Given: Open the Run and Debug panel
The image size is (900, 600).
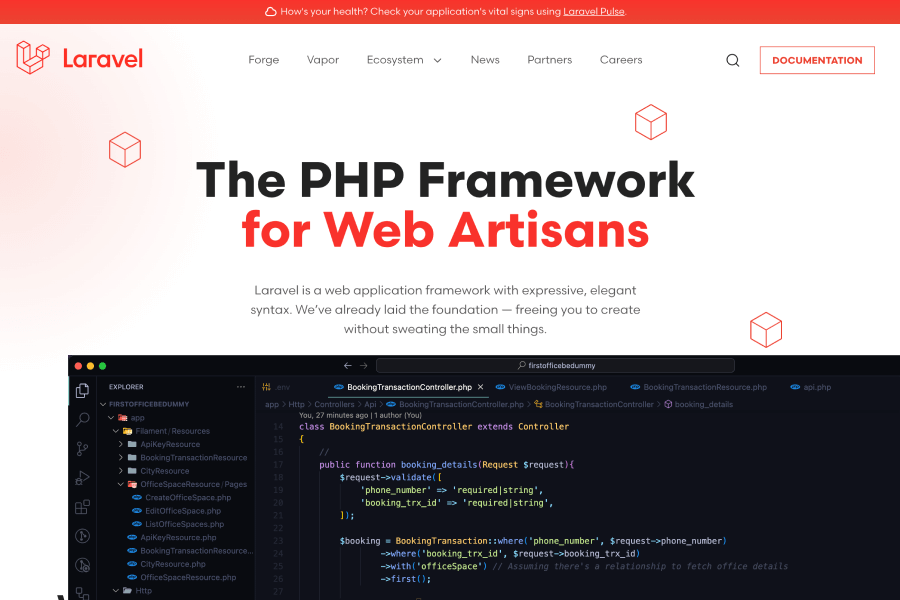Looking at the screenshot, I should coord(82,477).
